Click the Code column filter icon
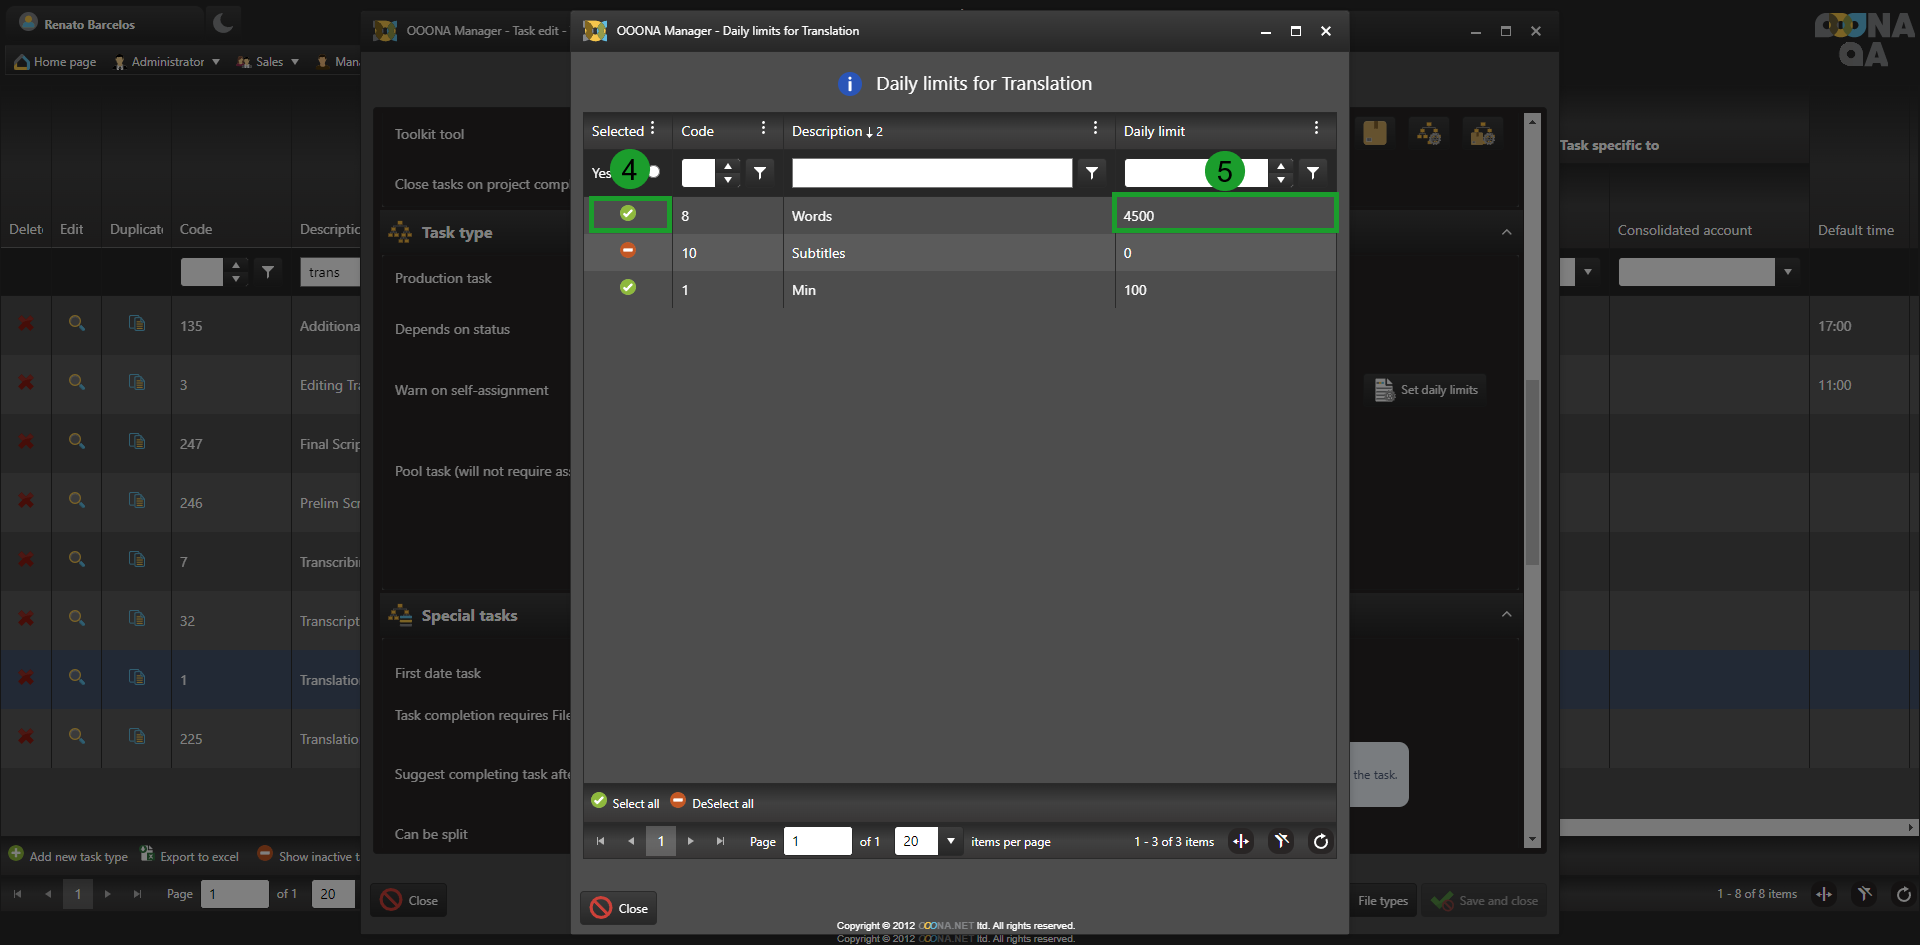 tap(760, 173)
